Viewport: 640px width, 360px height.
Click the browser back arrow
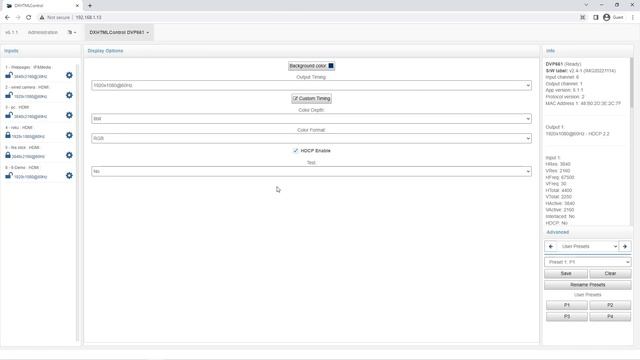tap(7, 18)
